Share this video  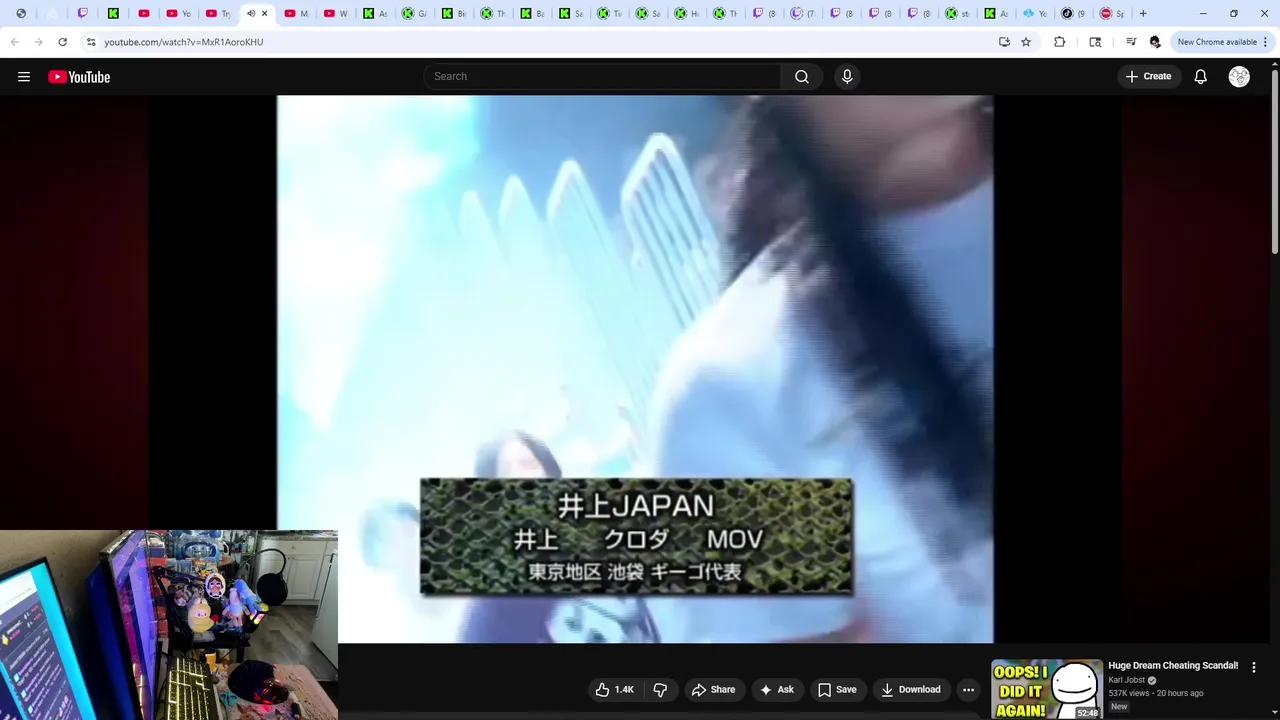tap(713, 690)
